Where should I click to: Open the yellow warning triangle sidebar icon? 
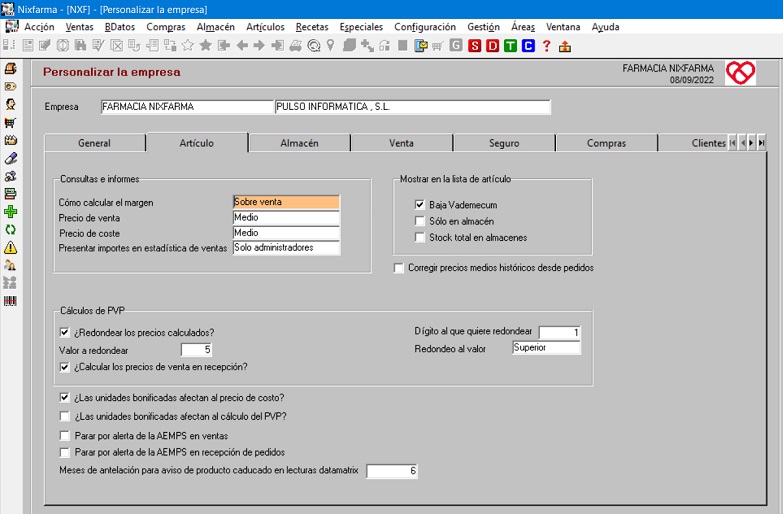point(10,247)
